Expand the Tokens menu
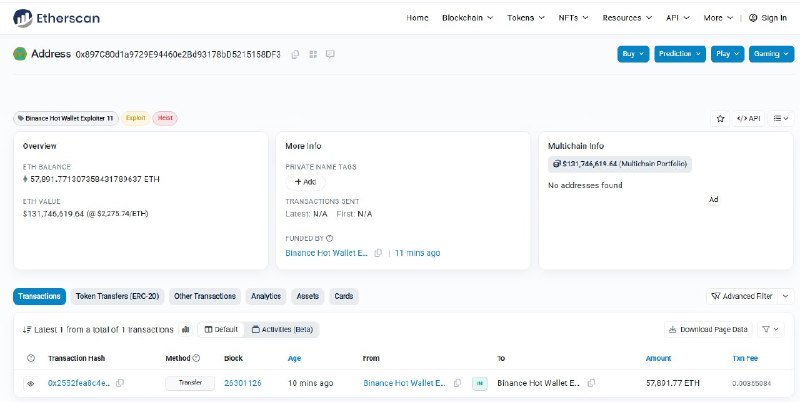800x402 pixels. tap(526, 18)
